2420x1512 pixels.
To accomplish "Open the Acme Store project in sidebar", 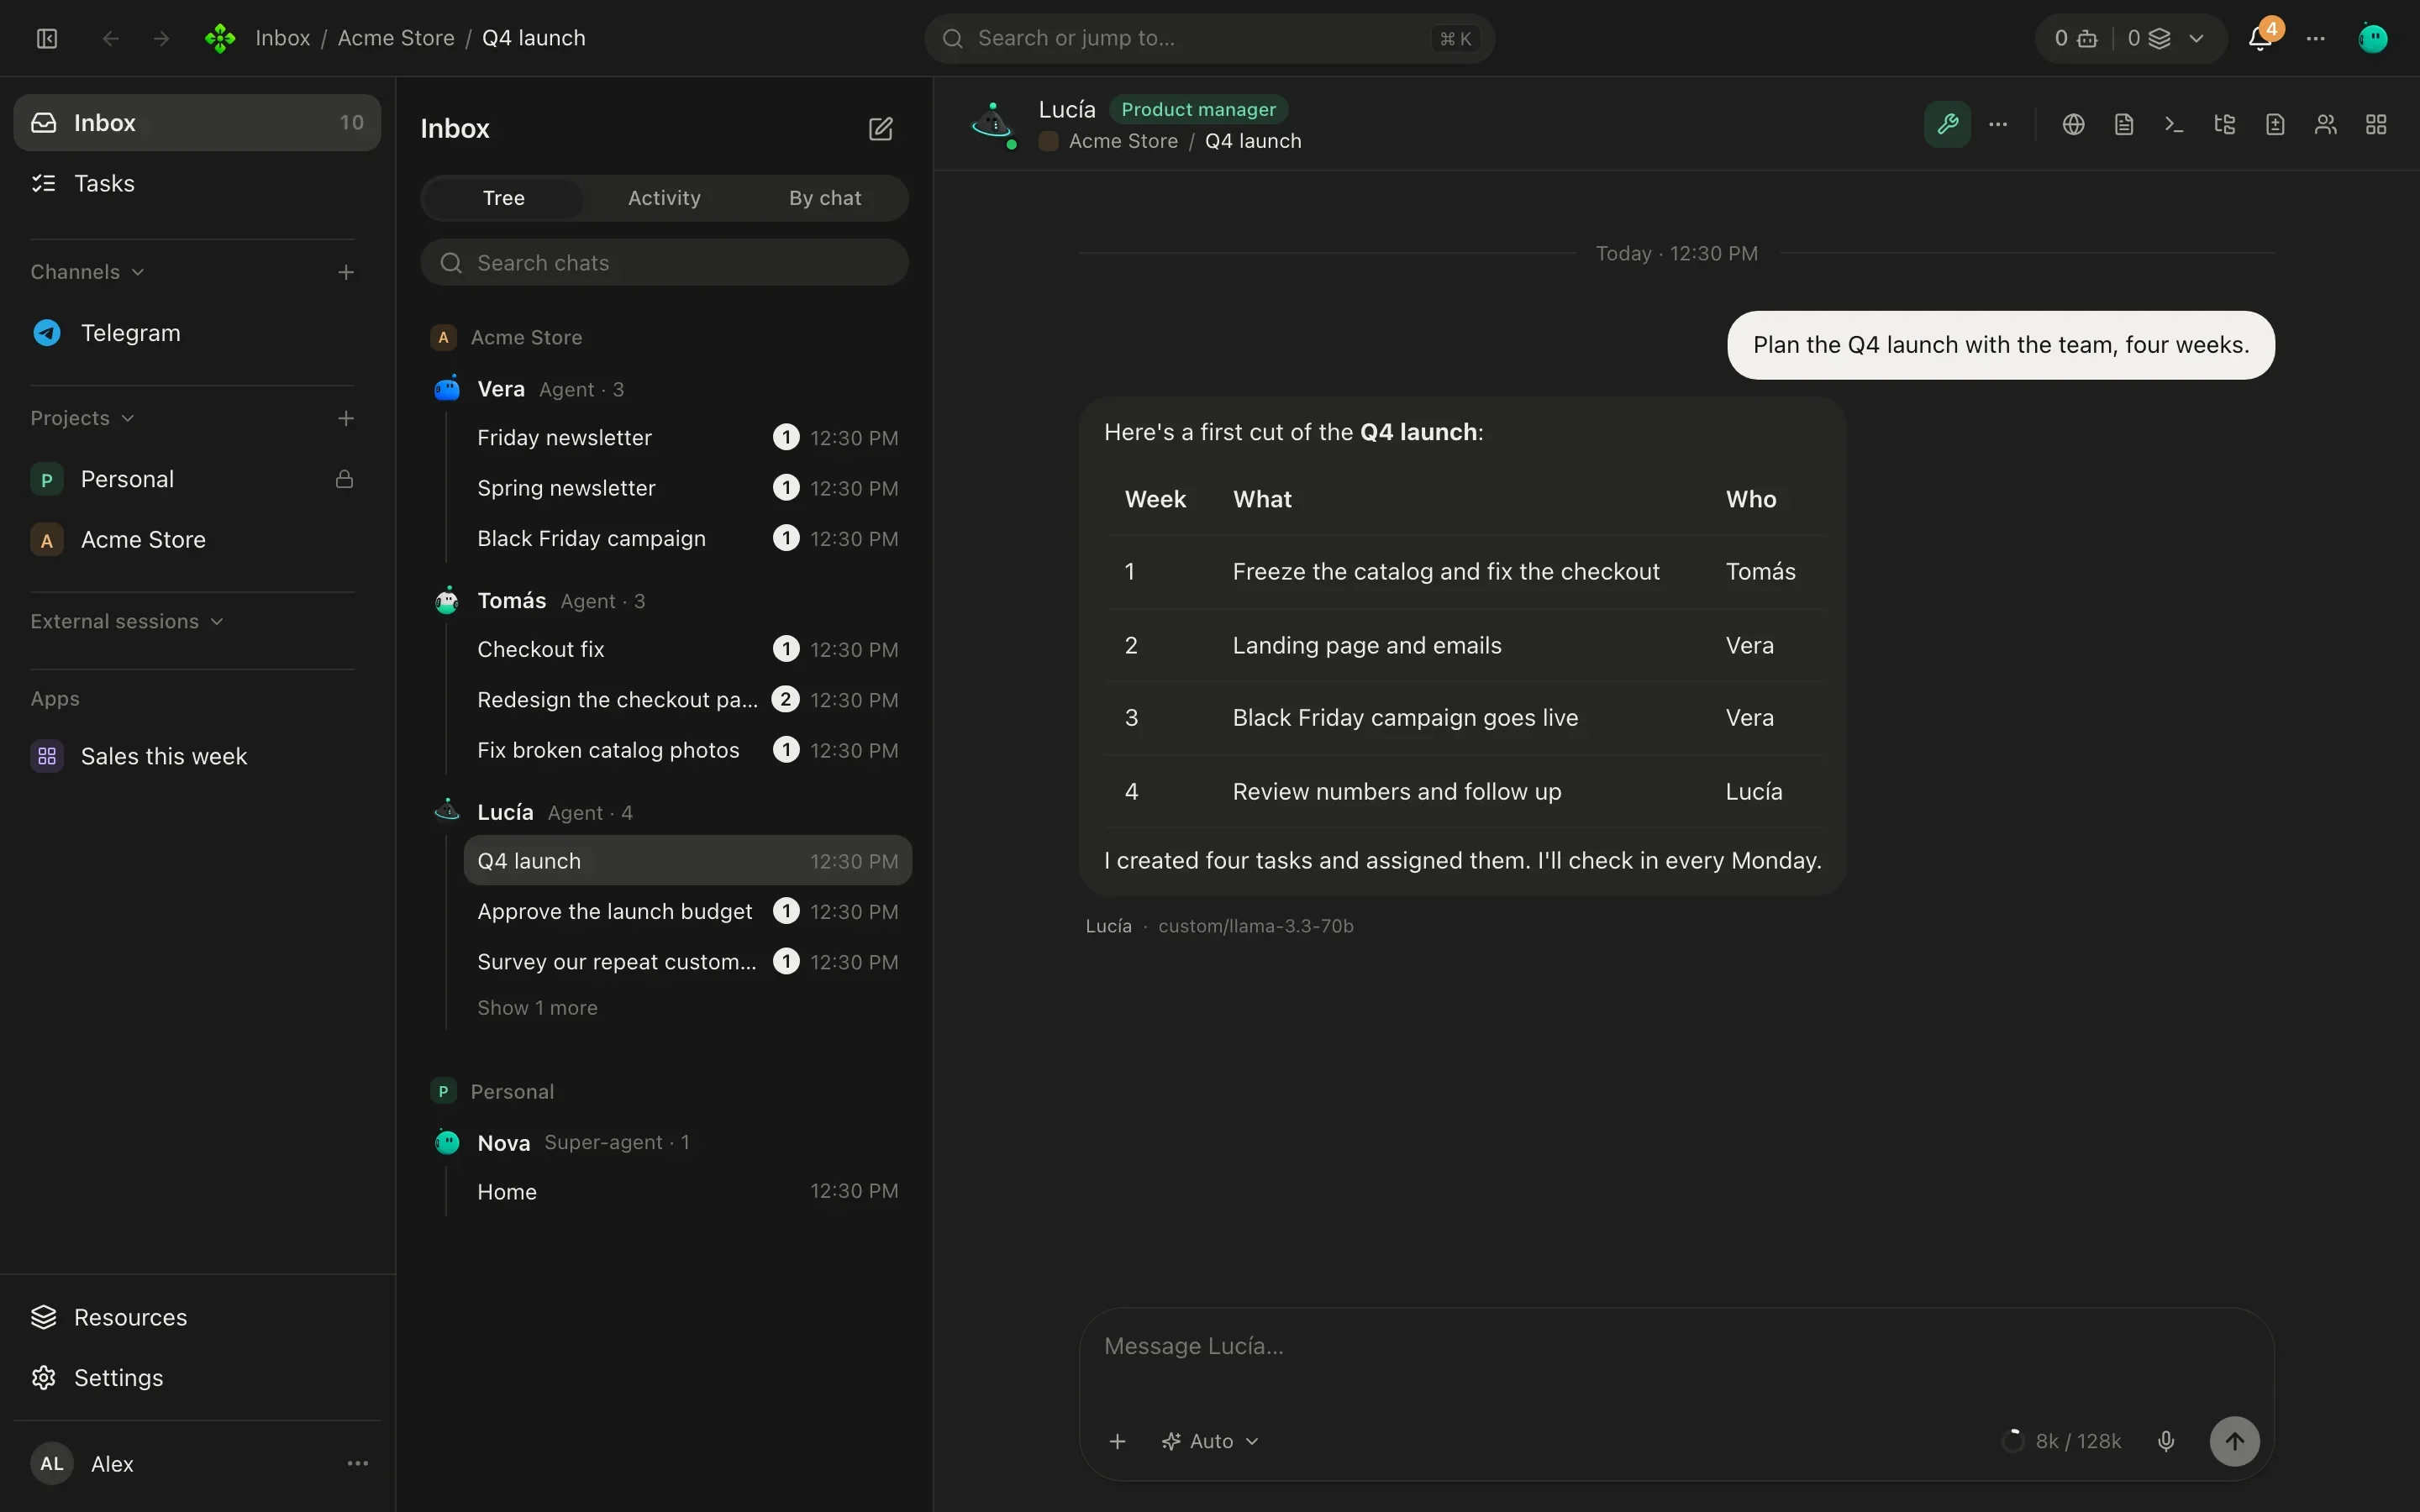I will (x=197, y=539).
